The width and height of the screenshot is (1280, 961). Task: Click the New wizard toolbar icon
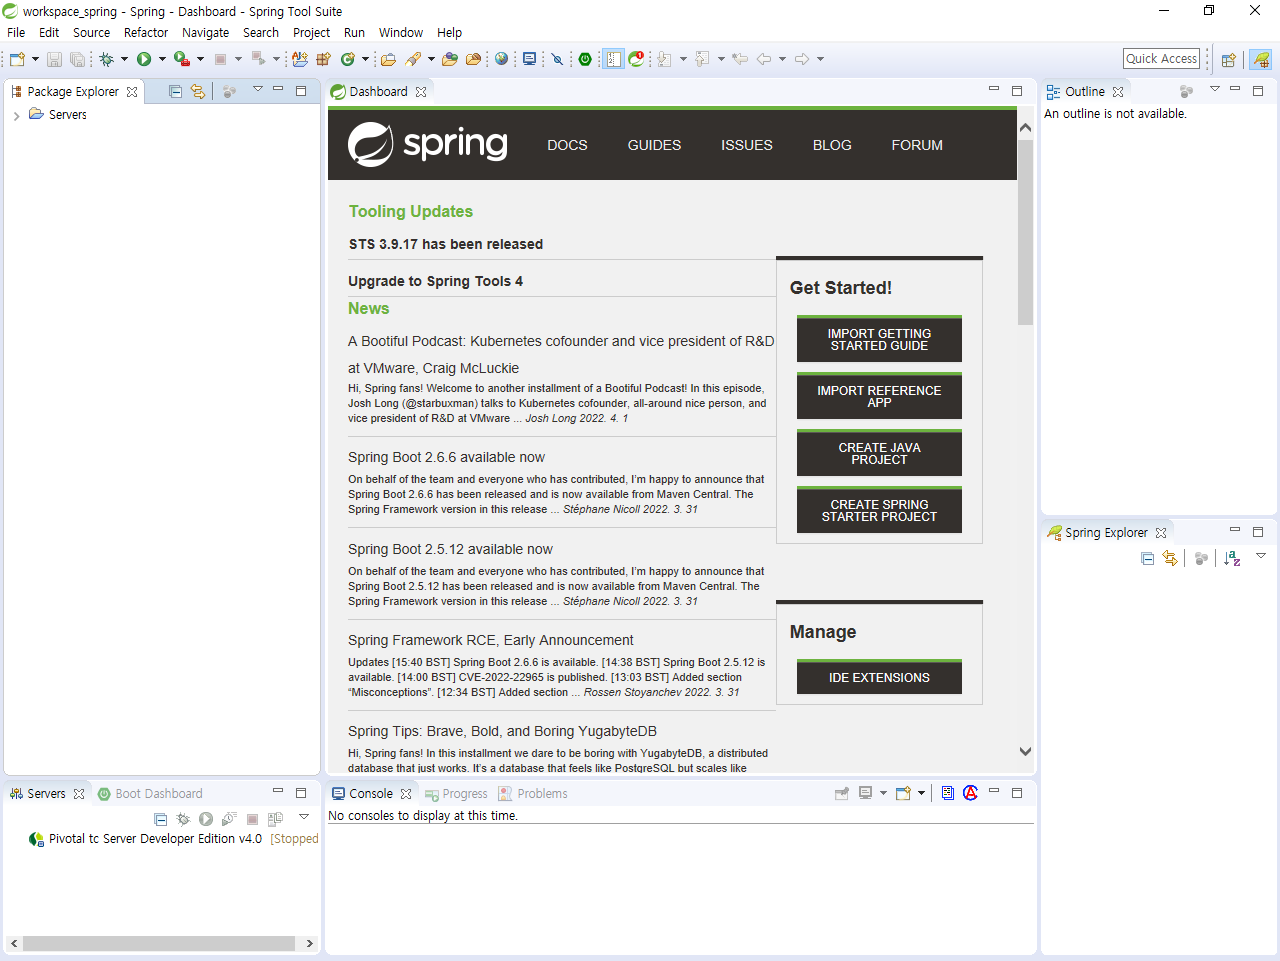tap(17, 59)
